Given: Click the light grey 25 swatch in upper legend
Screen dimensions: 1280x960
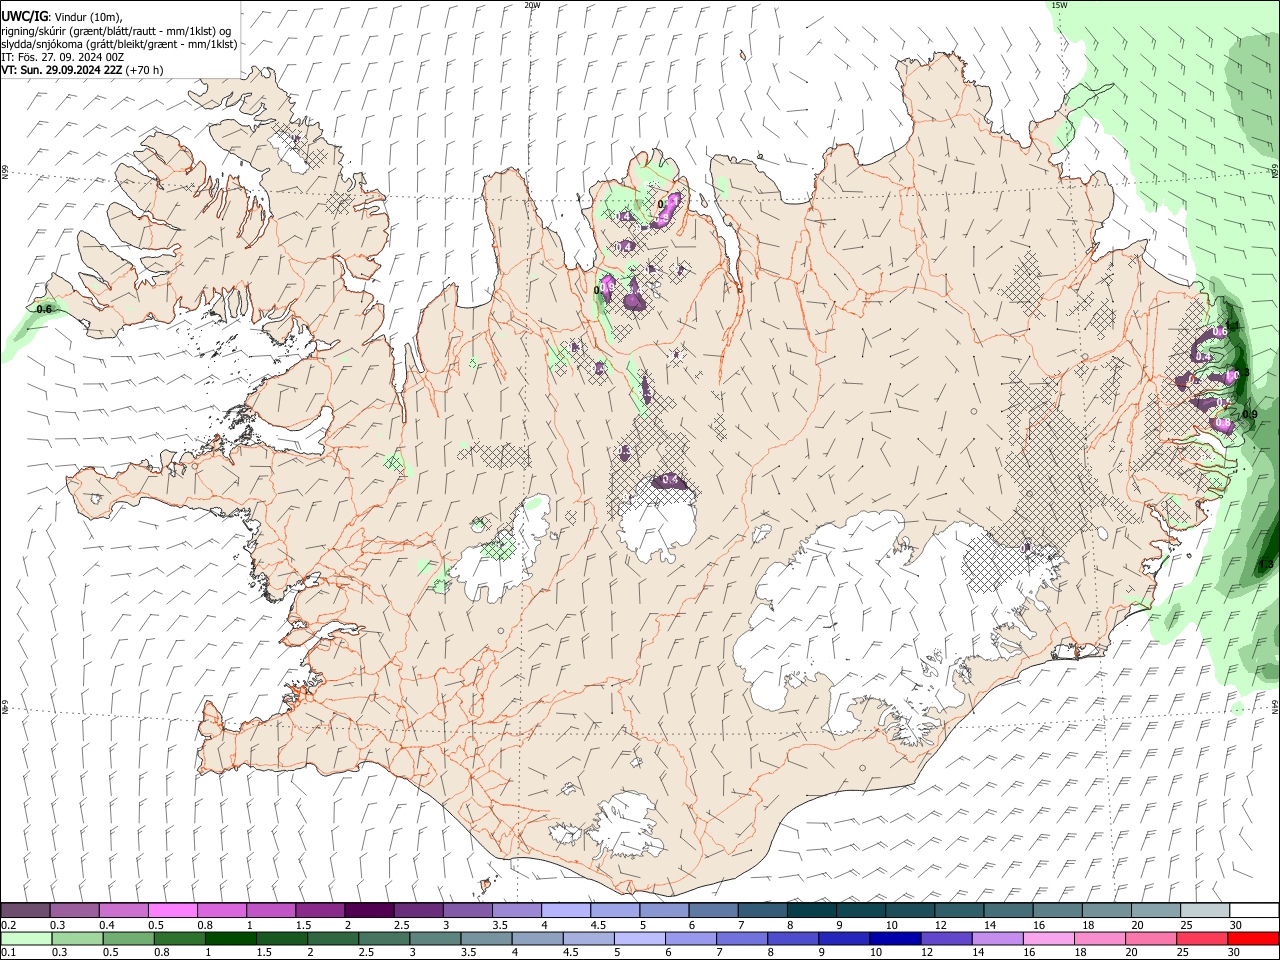Looking at the screenshot, I should click(1205, 910).
